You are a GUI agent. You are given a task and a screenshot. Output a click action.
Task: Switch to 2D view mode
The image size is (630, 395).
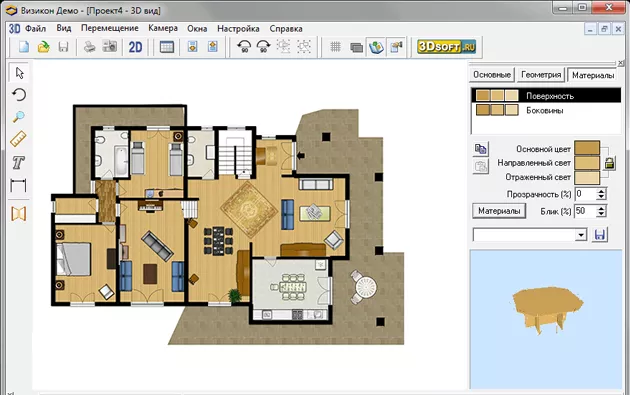(x=135, y=47)
